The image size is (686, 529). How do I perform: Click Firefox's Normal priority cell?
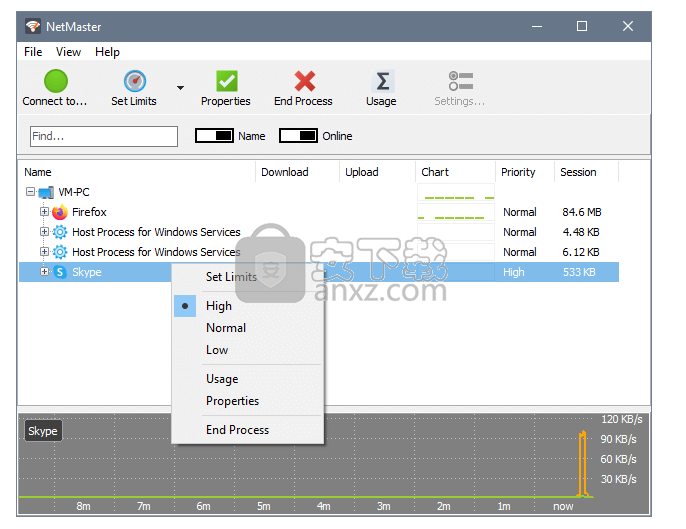pos(520,212)
